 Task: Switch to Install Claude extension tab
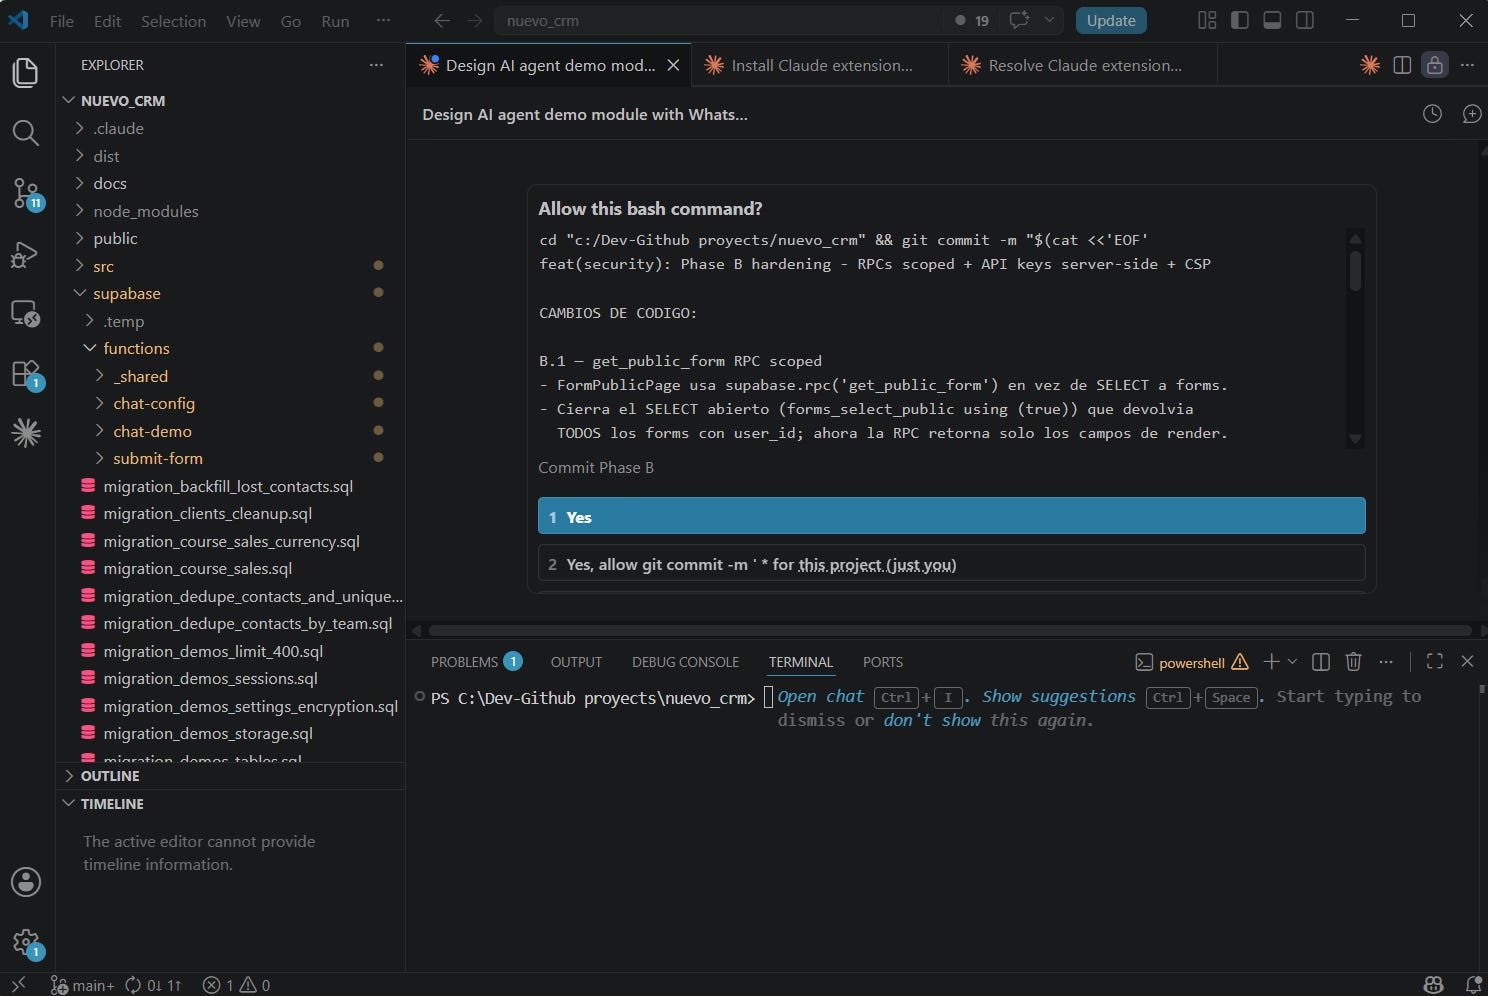coord(820,65)
